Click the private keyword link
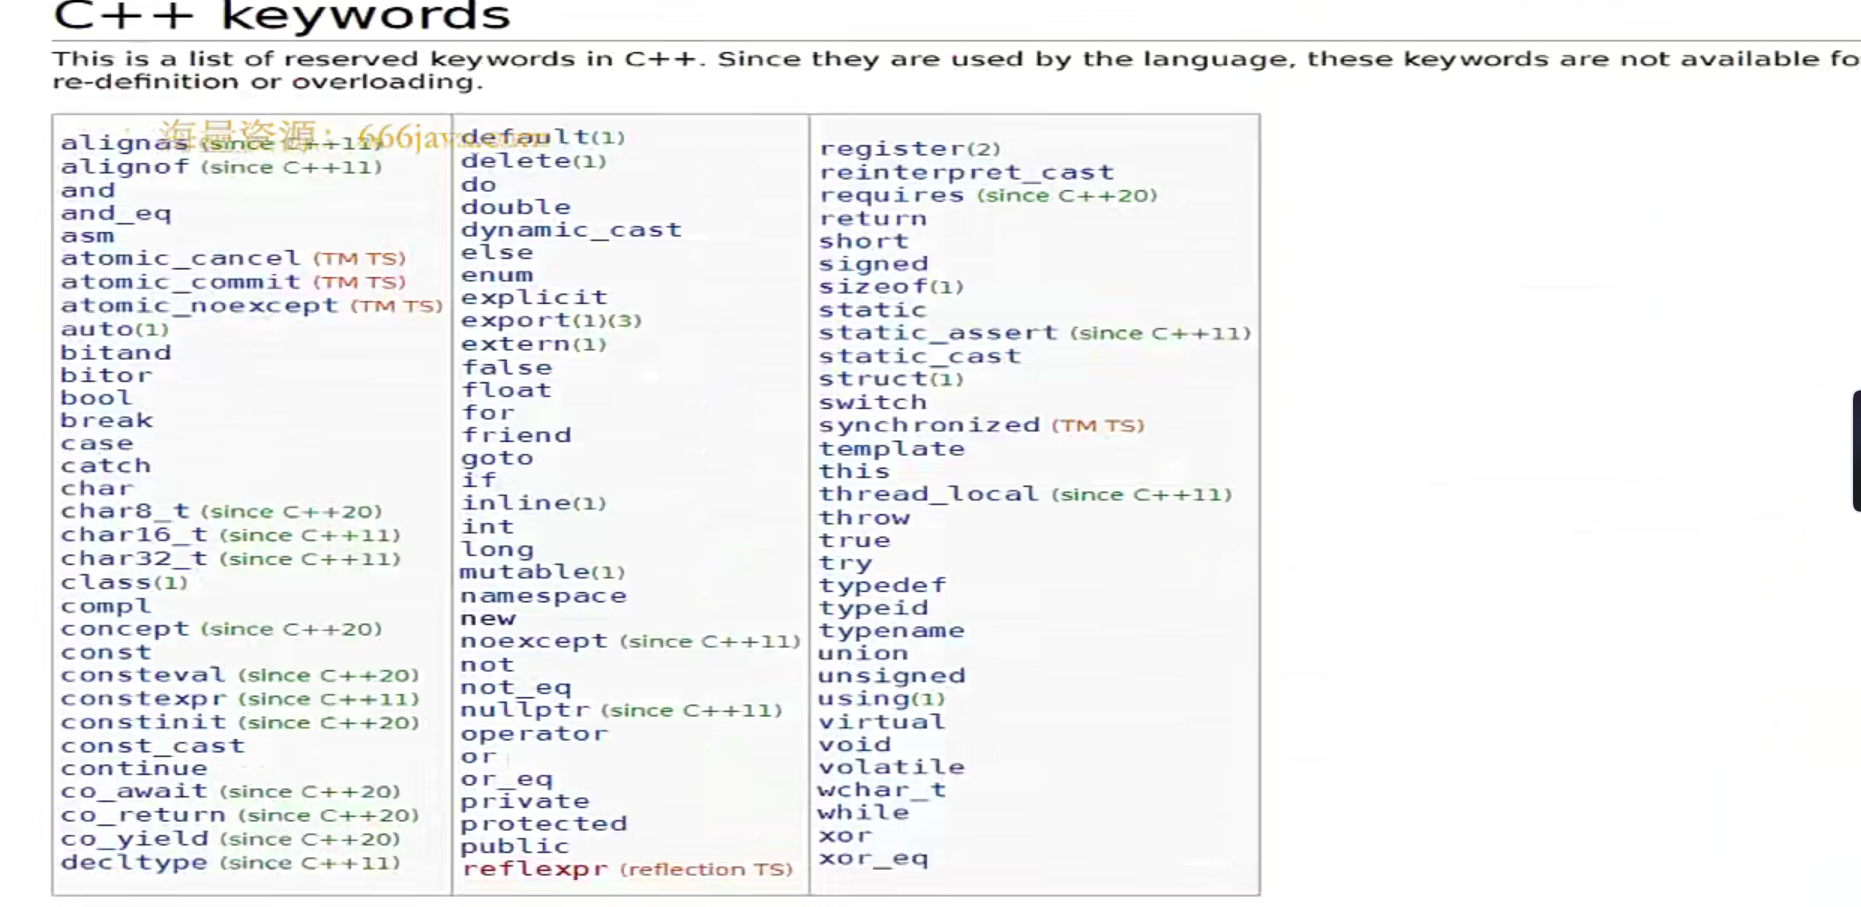 525,801
